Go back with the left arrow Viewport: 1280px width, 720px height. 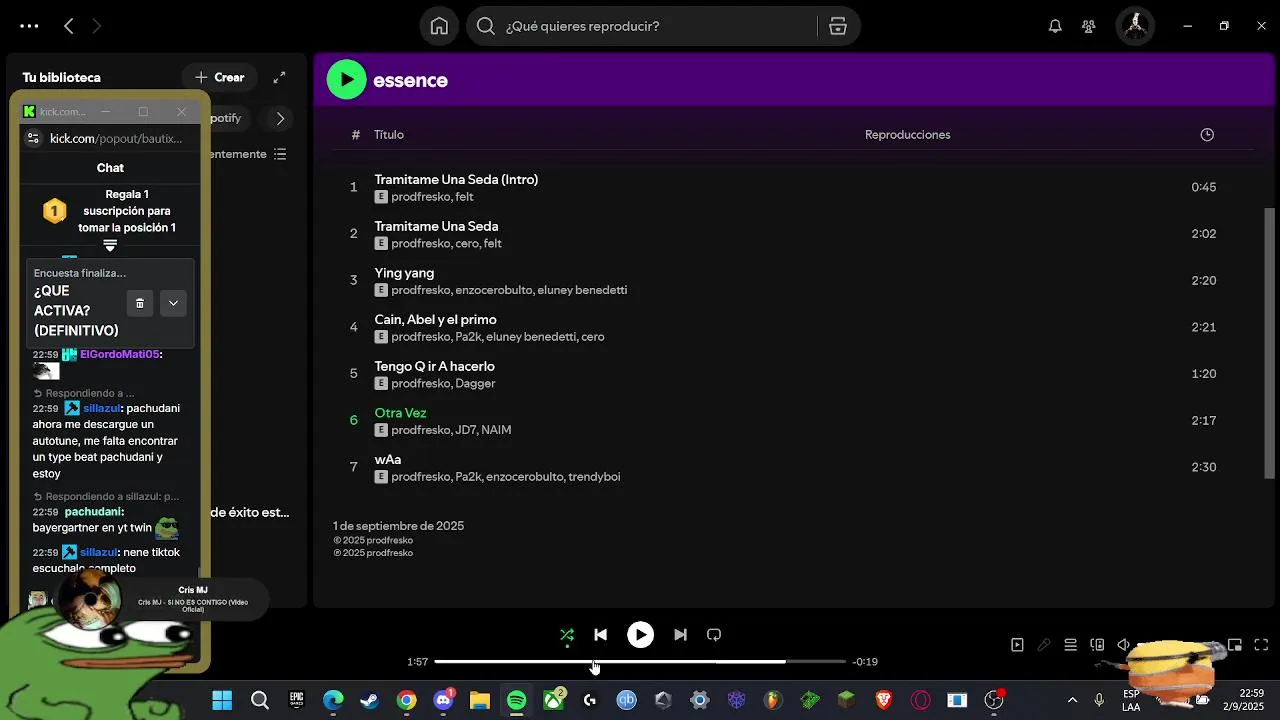pyautogui.click(x=69, y=26)
